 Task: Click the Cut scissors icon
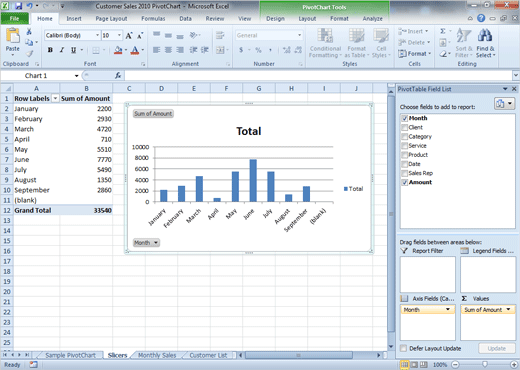[x=29, y=32]
